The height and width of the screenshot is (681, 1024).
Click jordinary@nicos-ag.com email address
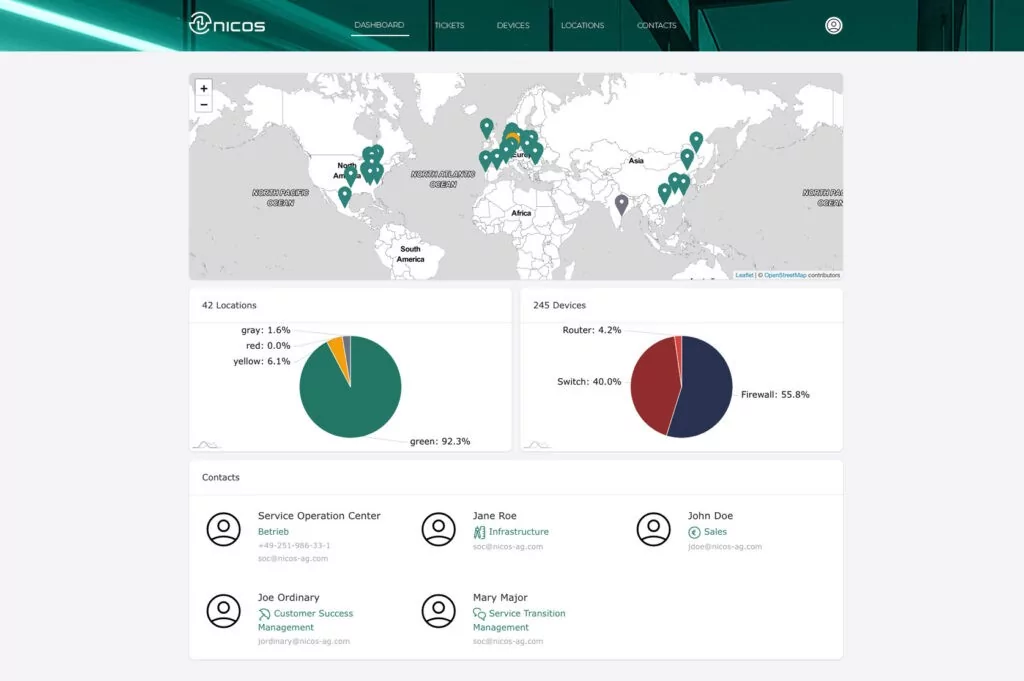(x=304, y=641)
